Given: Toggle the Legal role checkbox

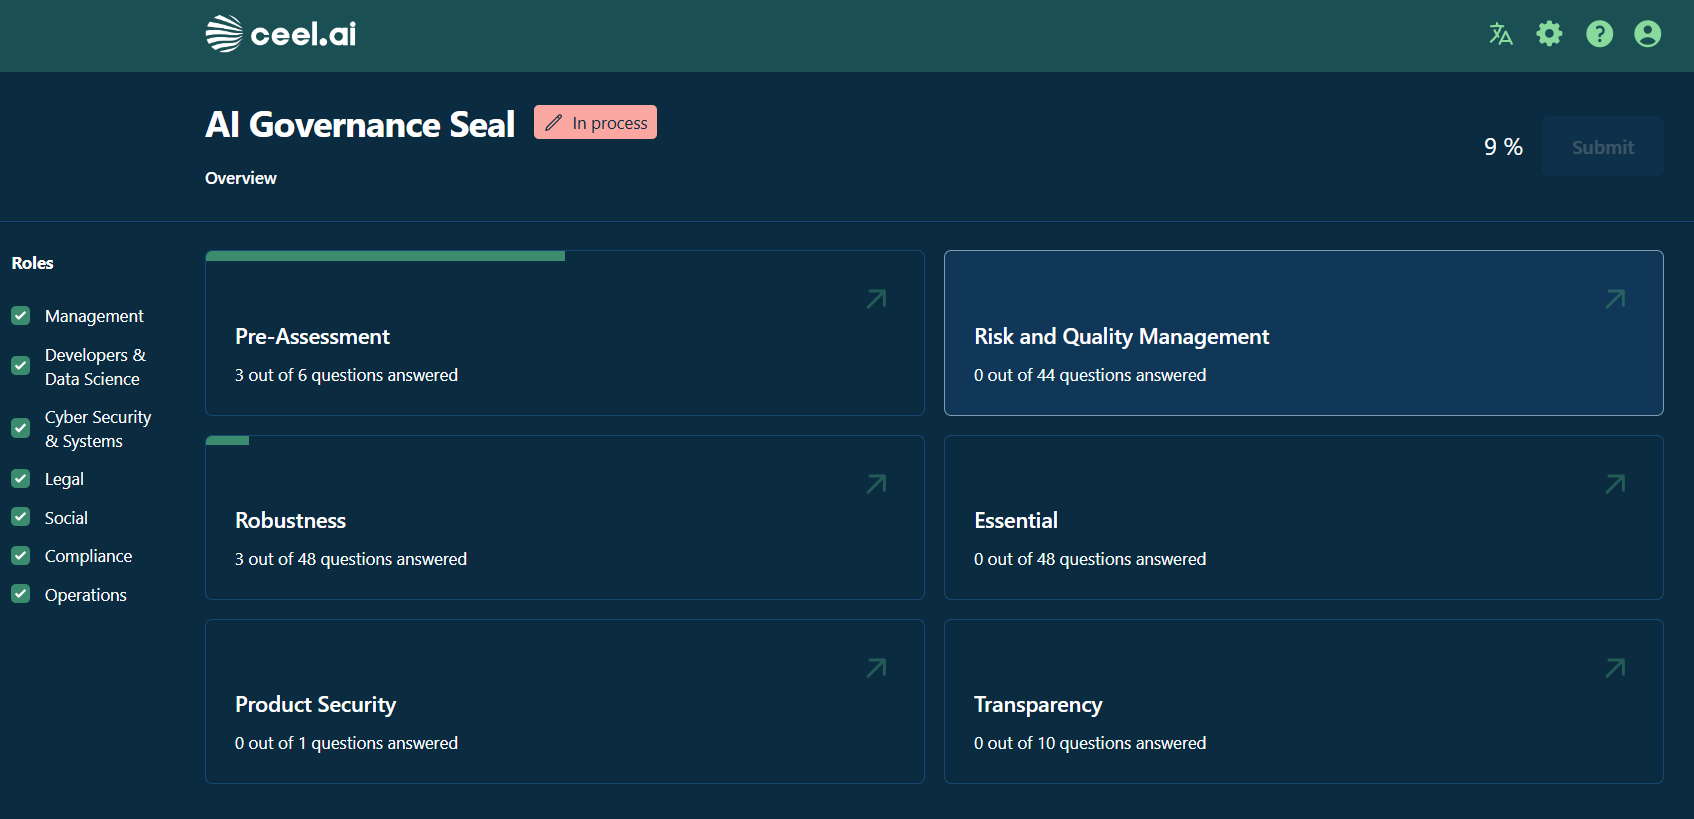Looking at the screenshot, I should tap(21, 479).
